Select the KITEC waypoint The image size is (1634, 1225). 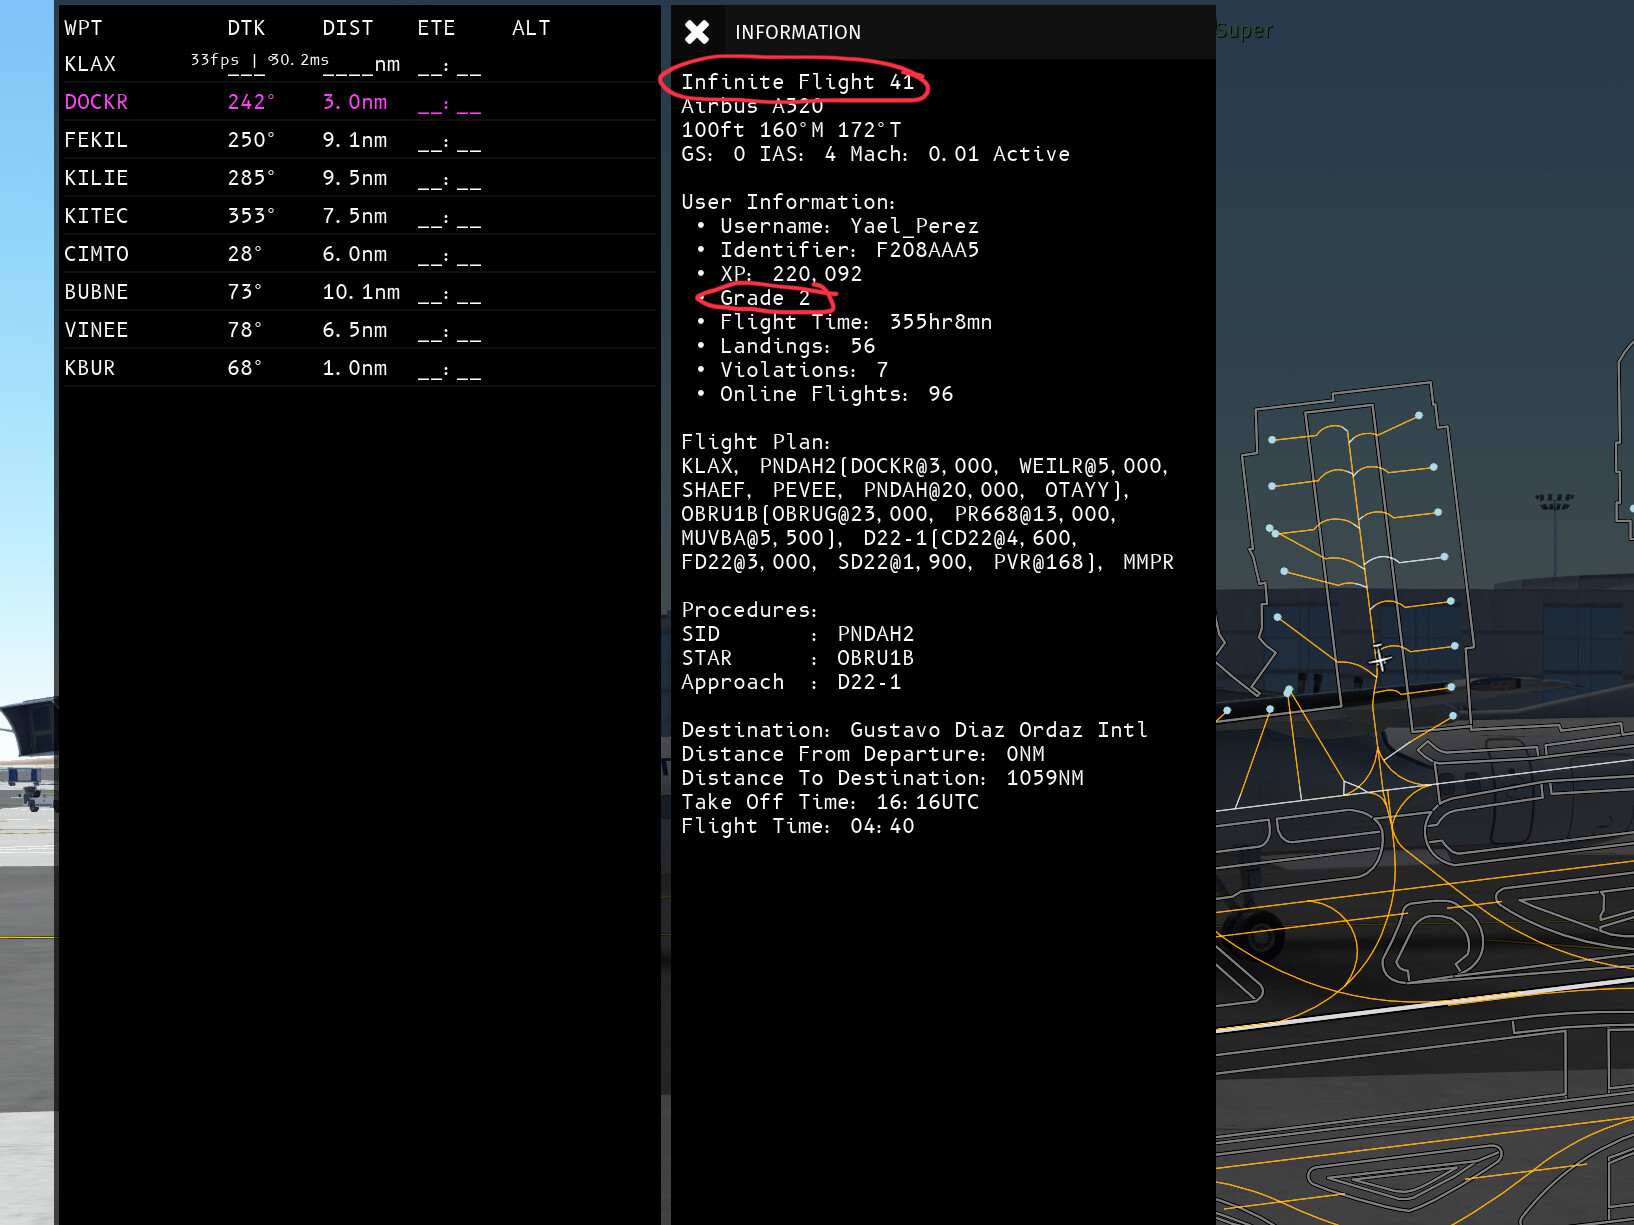[358, 216]
